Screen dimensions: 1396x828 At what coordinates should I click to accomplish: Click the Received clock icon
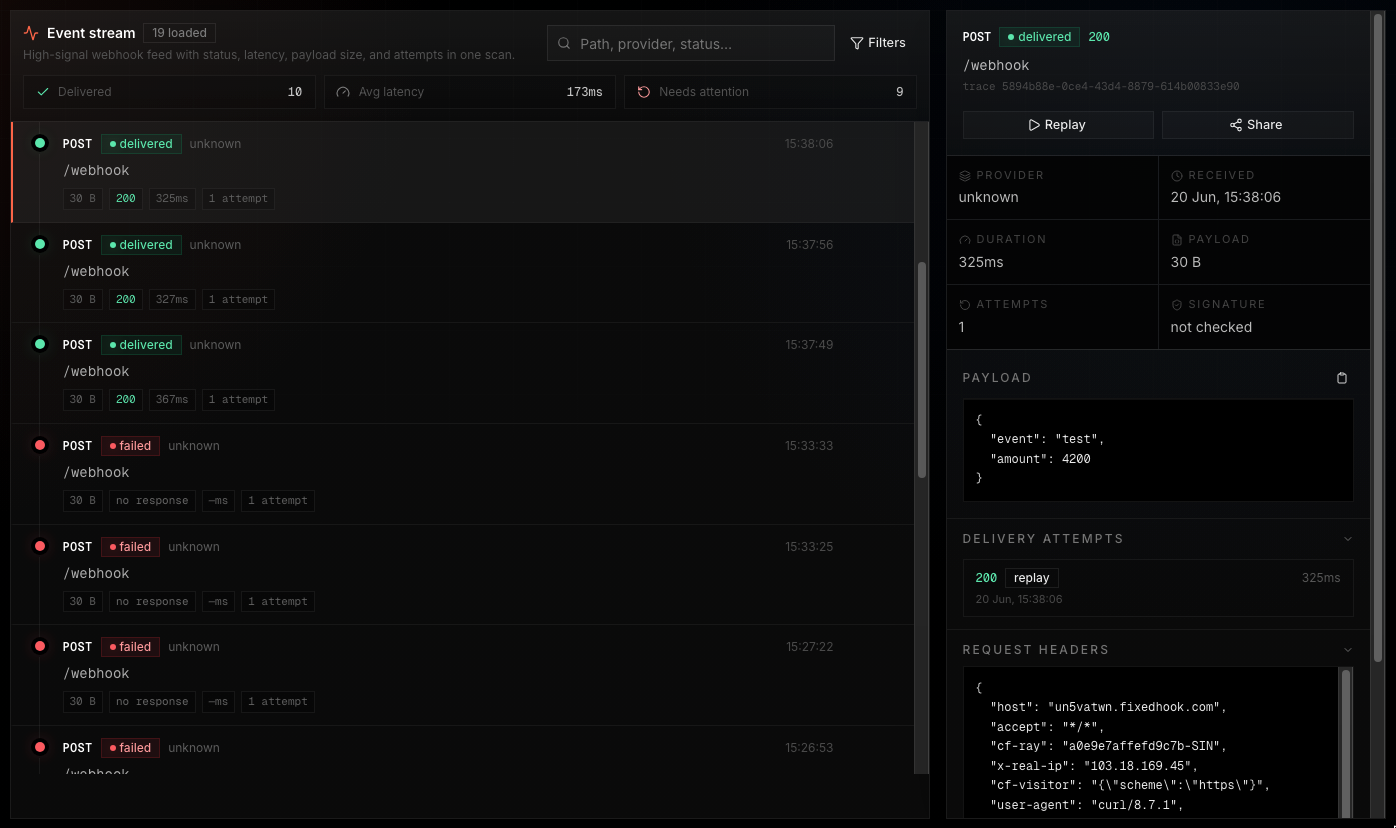click(x=1177, y=175)
